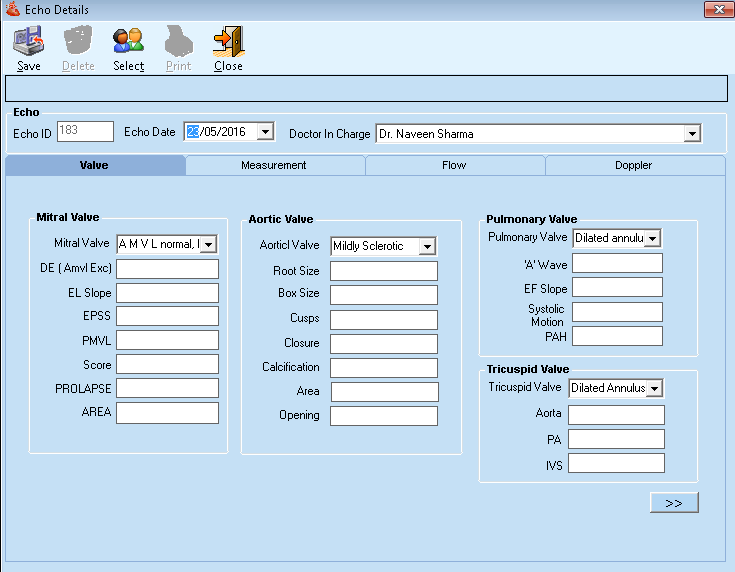Focus the aortic Root Size field
Screen dimensions: 735x572
click(x=384, y=271)
